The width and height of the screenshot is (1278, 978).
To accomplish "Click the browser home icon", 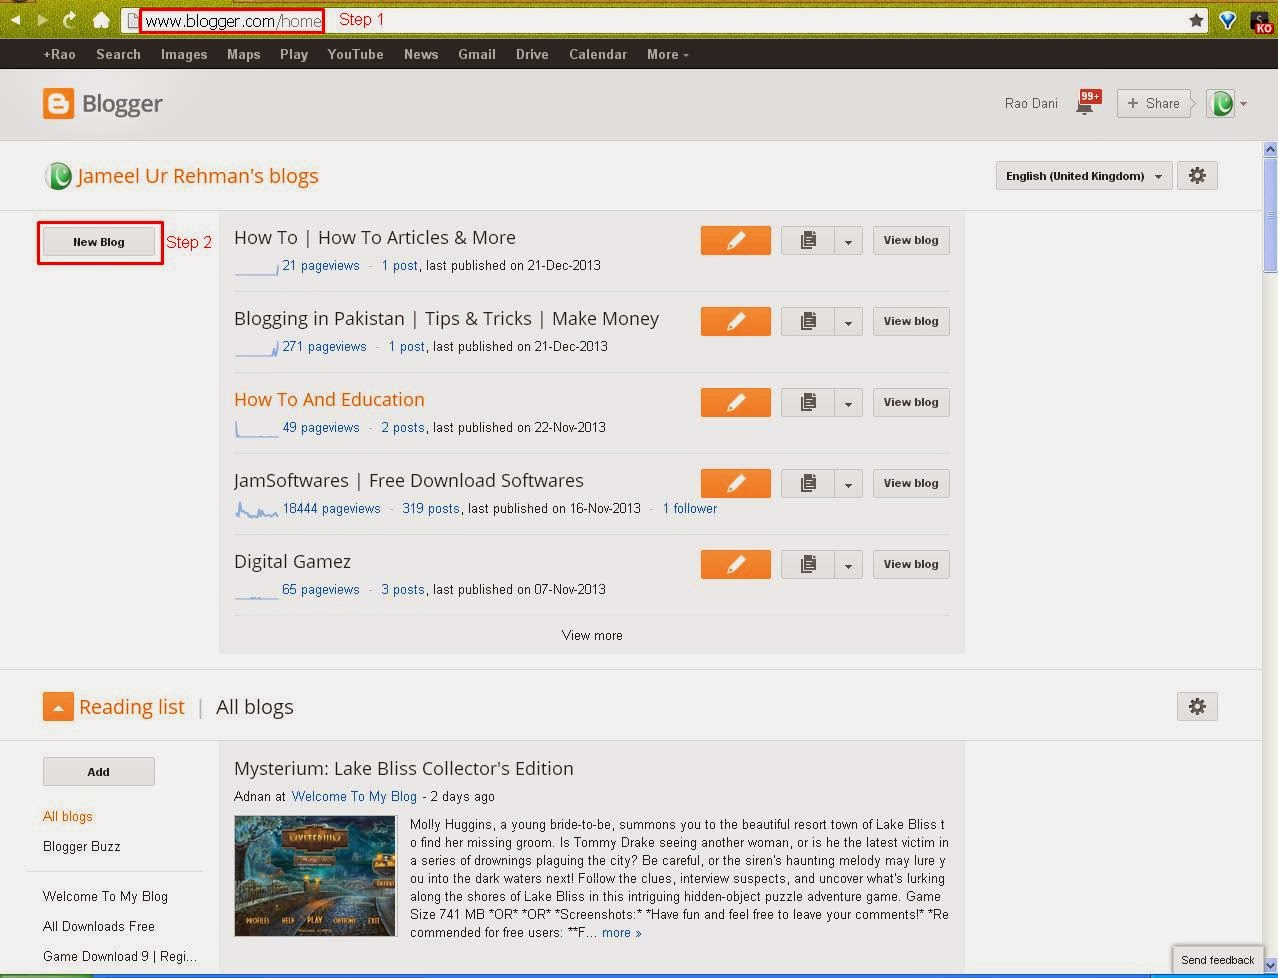I will [100, 19].
